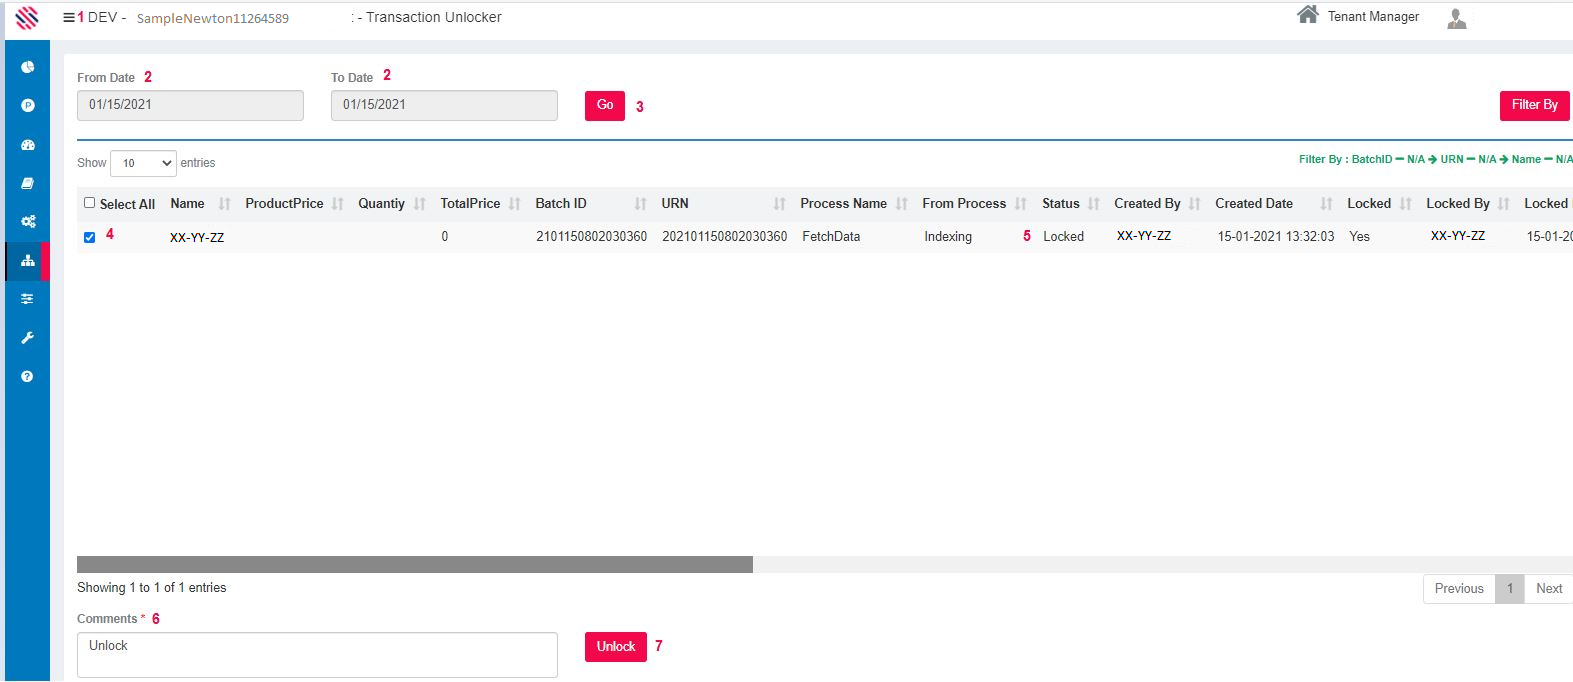Click the Previous pagination button
Screen dimensions: 1573x682
click(x=1458, y=589)
